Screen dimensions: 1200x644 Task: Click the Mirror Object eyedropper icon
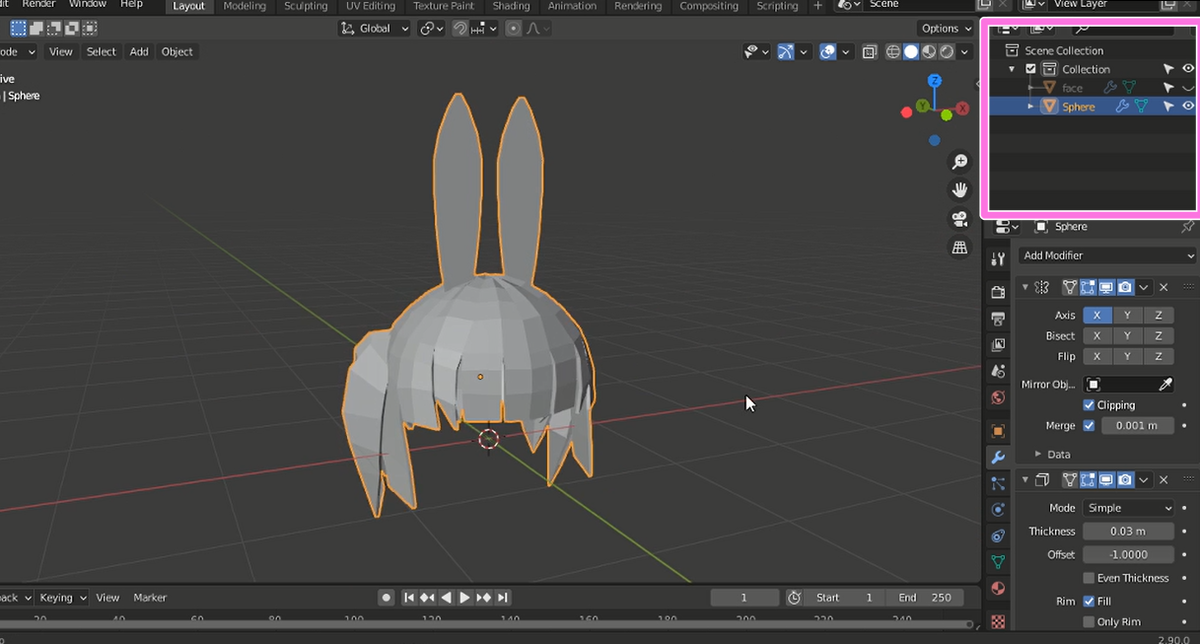[1165, 384]
